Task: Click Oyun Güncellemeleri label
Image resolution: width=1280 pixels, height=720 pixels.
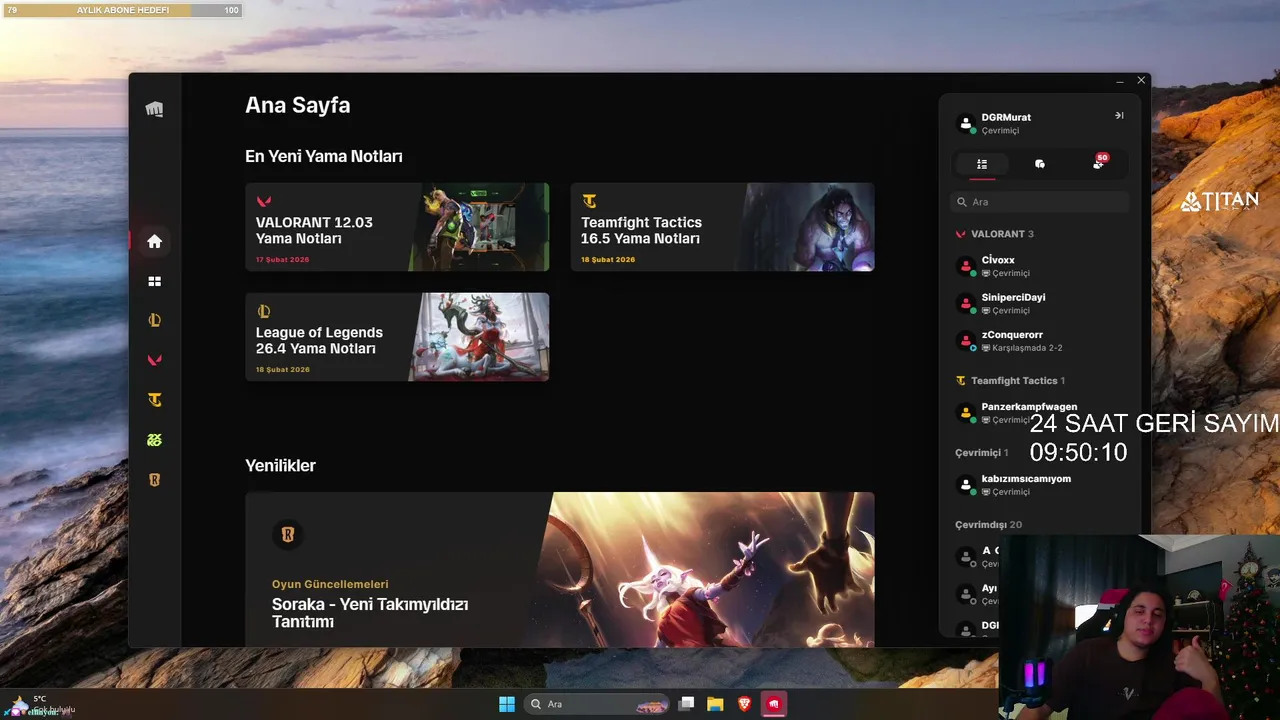Action: click(330, 584)
